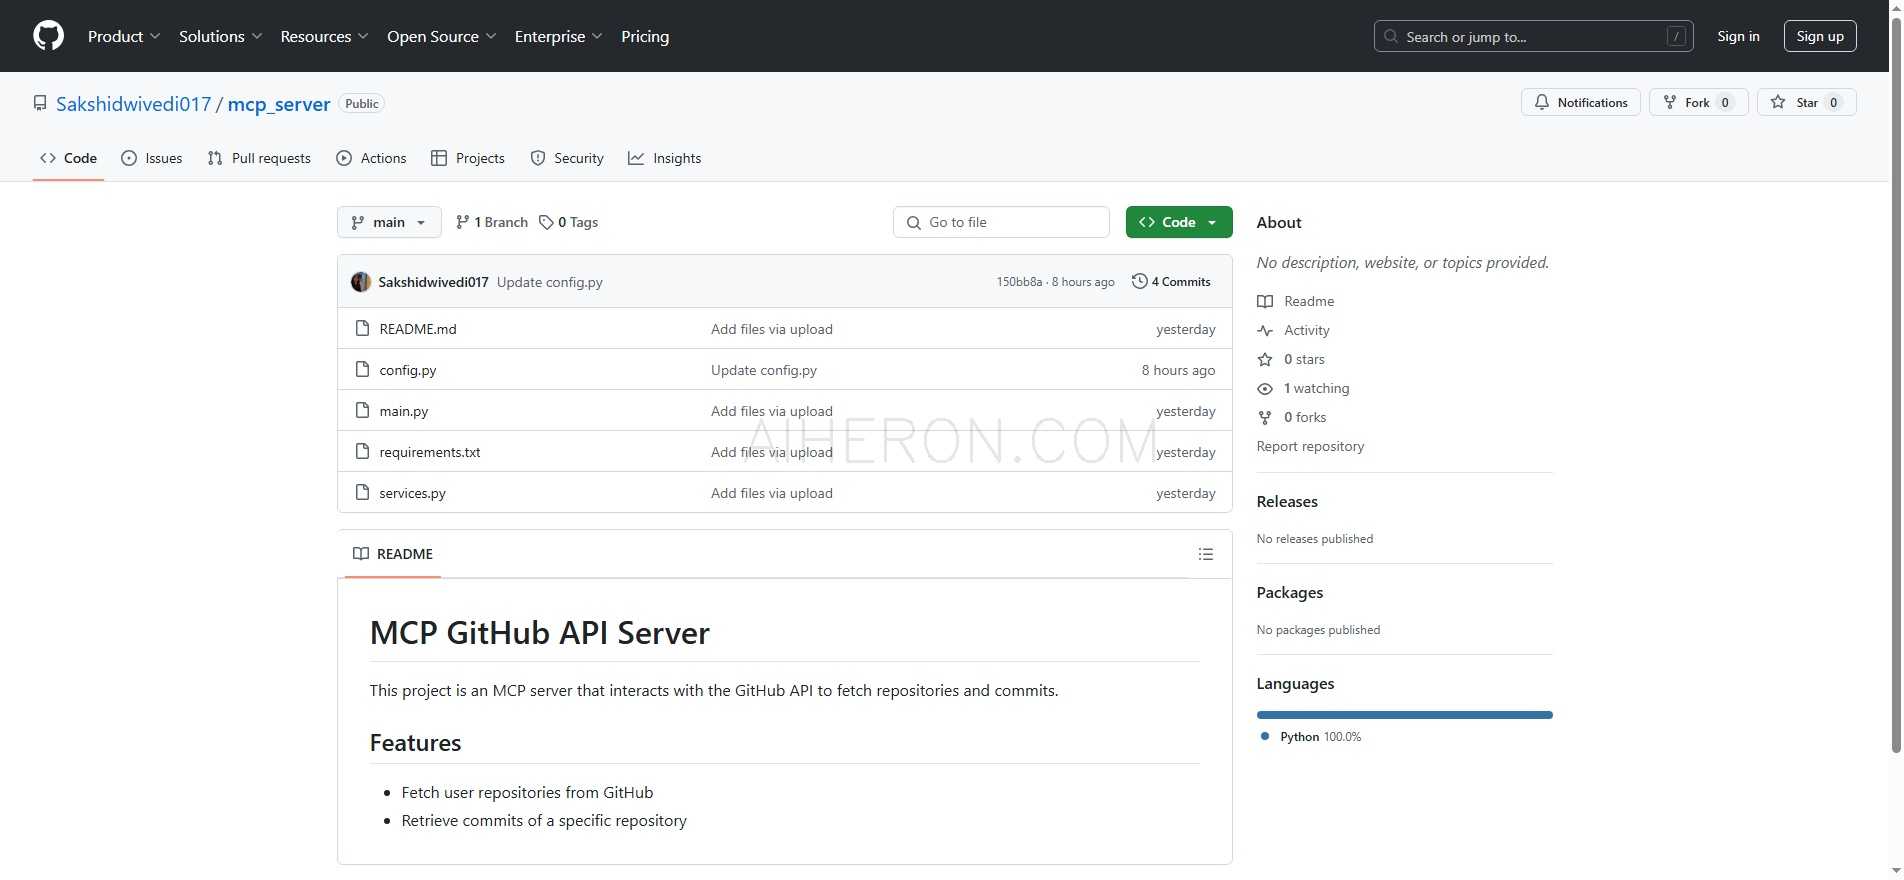Star the mcp_server repository

coord(1806,102)
